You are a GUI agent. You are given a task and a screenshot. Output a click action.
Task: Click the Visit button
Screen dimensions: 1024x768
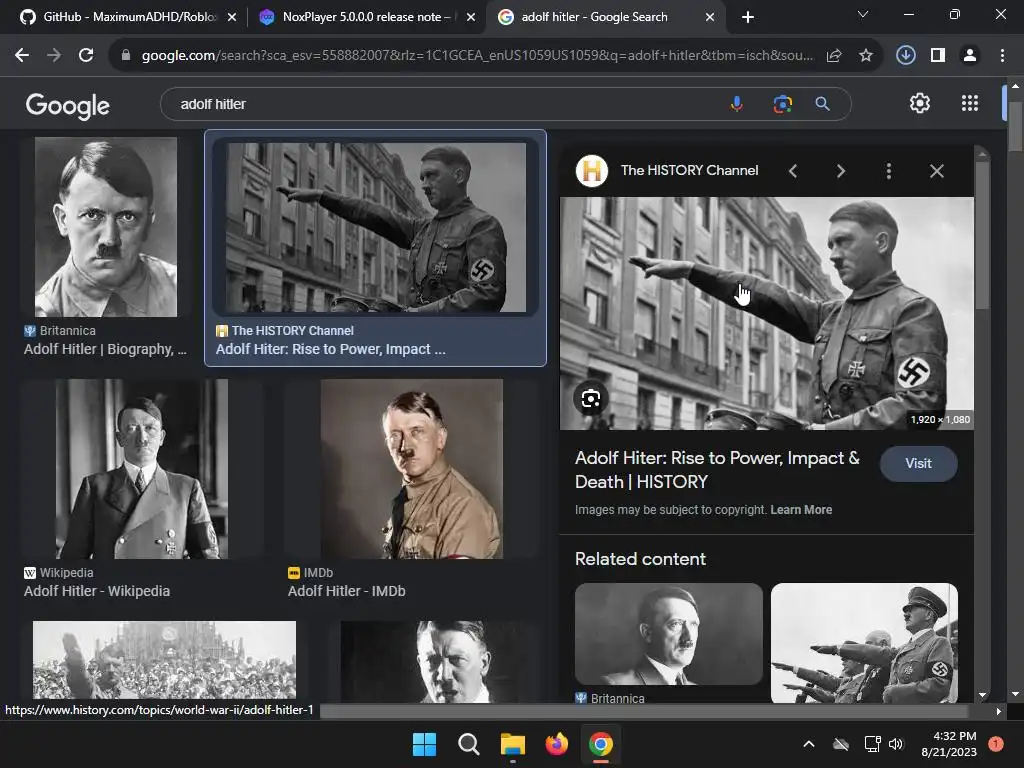click(918, 463)
